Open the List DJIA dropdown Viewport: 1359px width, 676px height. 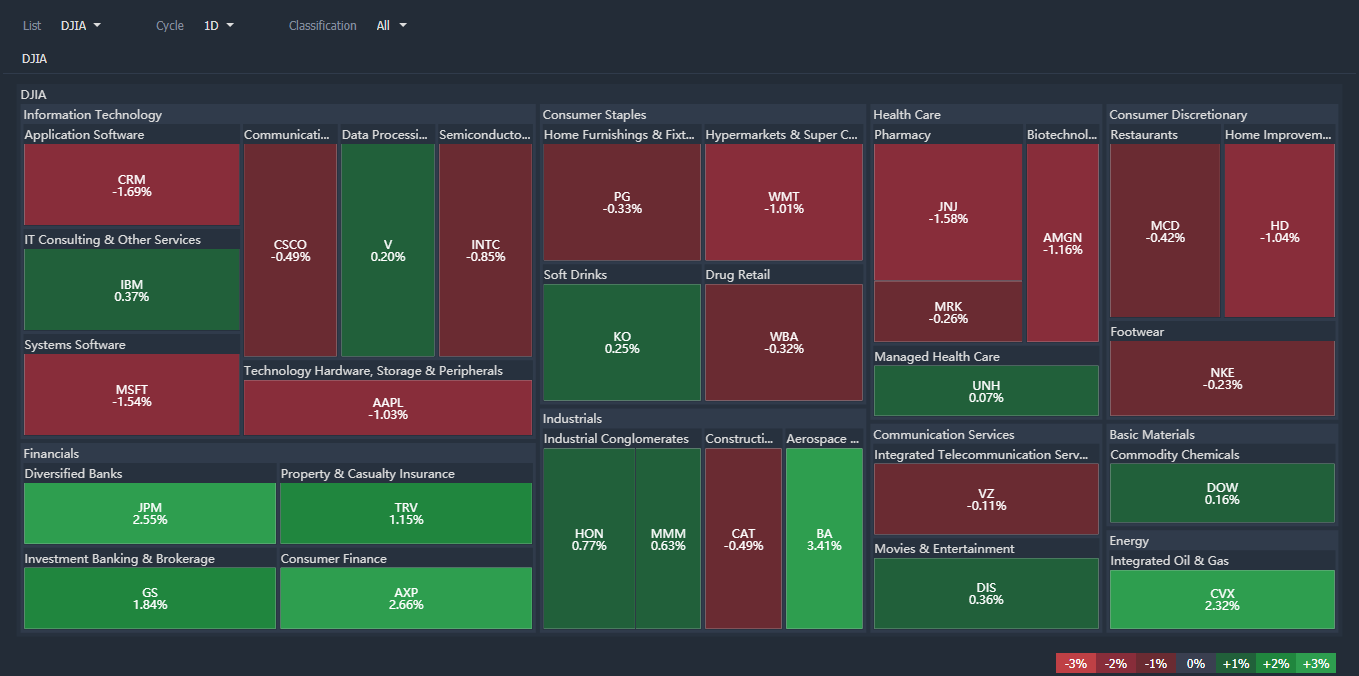[81, 26]
